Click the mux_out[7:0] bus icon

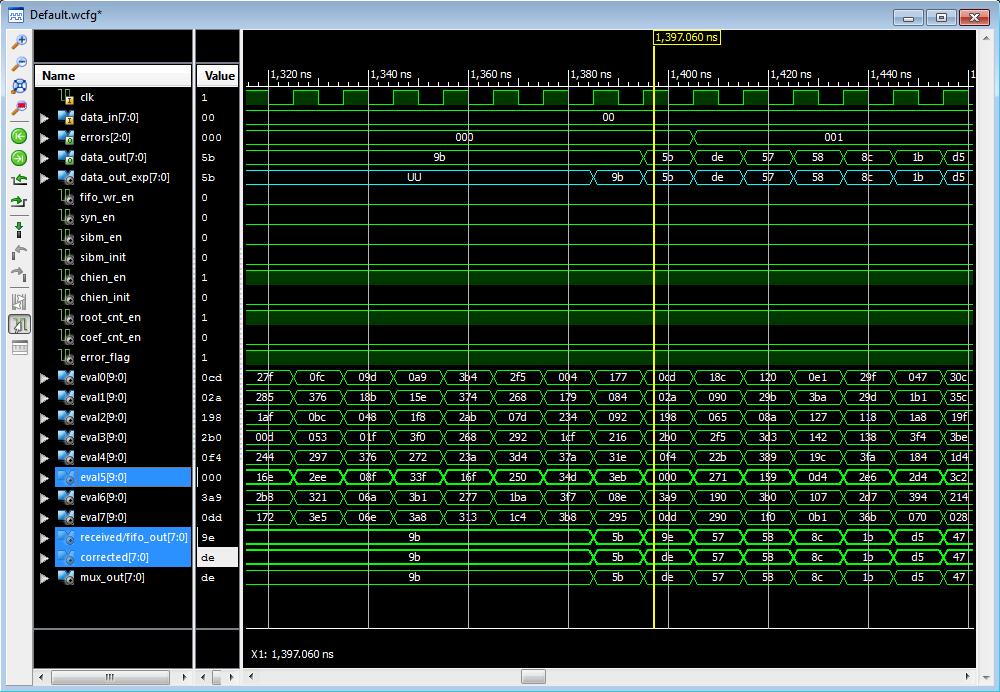(x=66, y=578)
